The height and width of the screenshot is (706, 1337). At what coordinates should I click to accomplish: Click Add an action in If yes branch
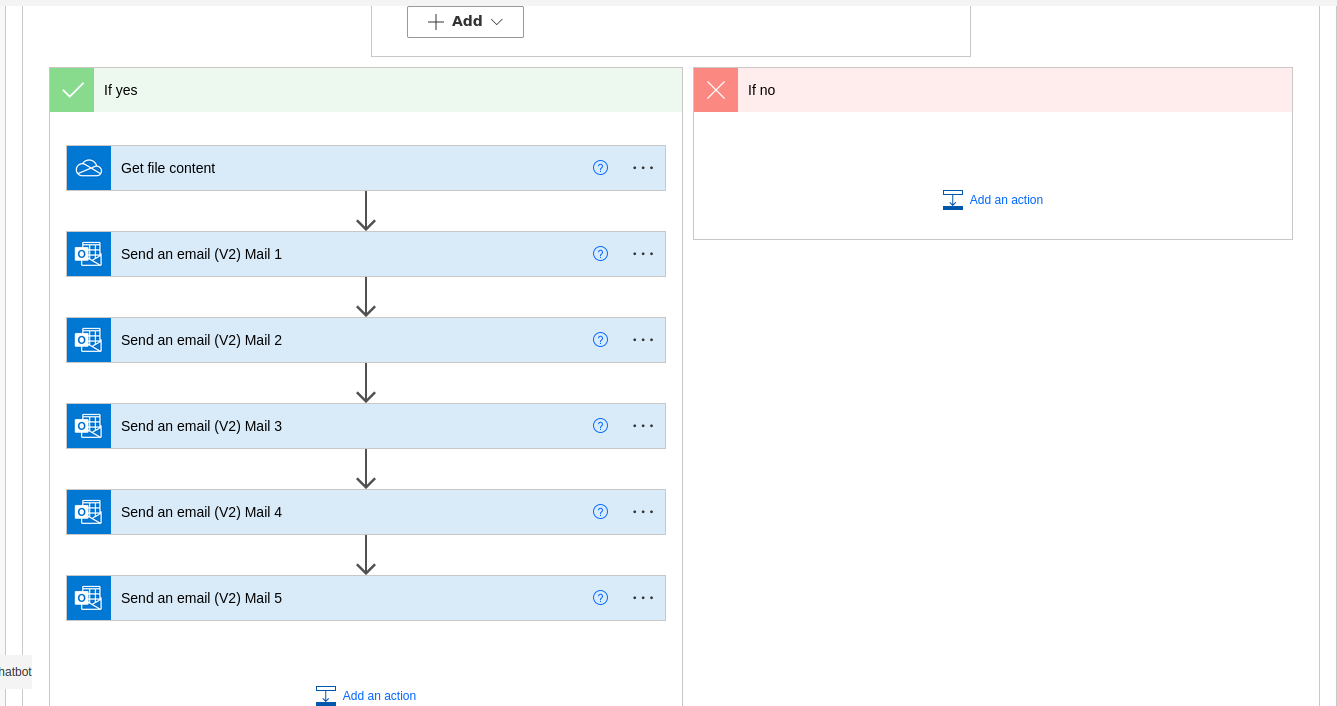[366, 696]
